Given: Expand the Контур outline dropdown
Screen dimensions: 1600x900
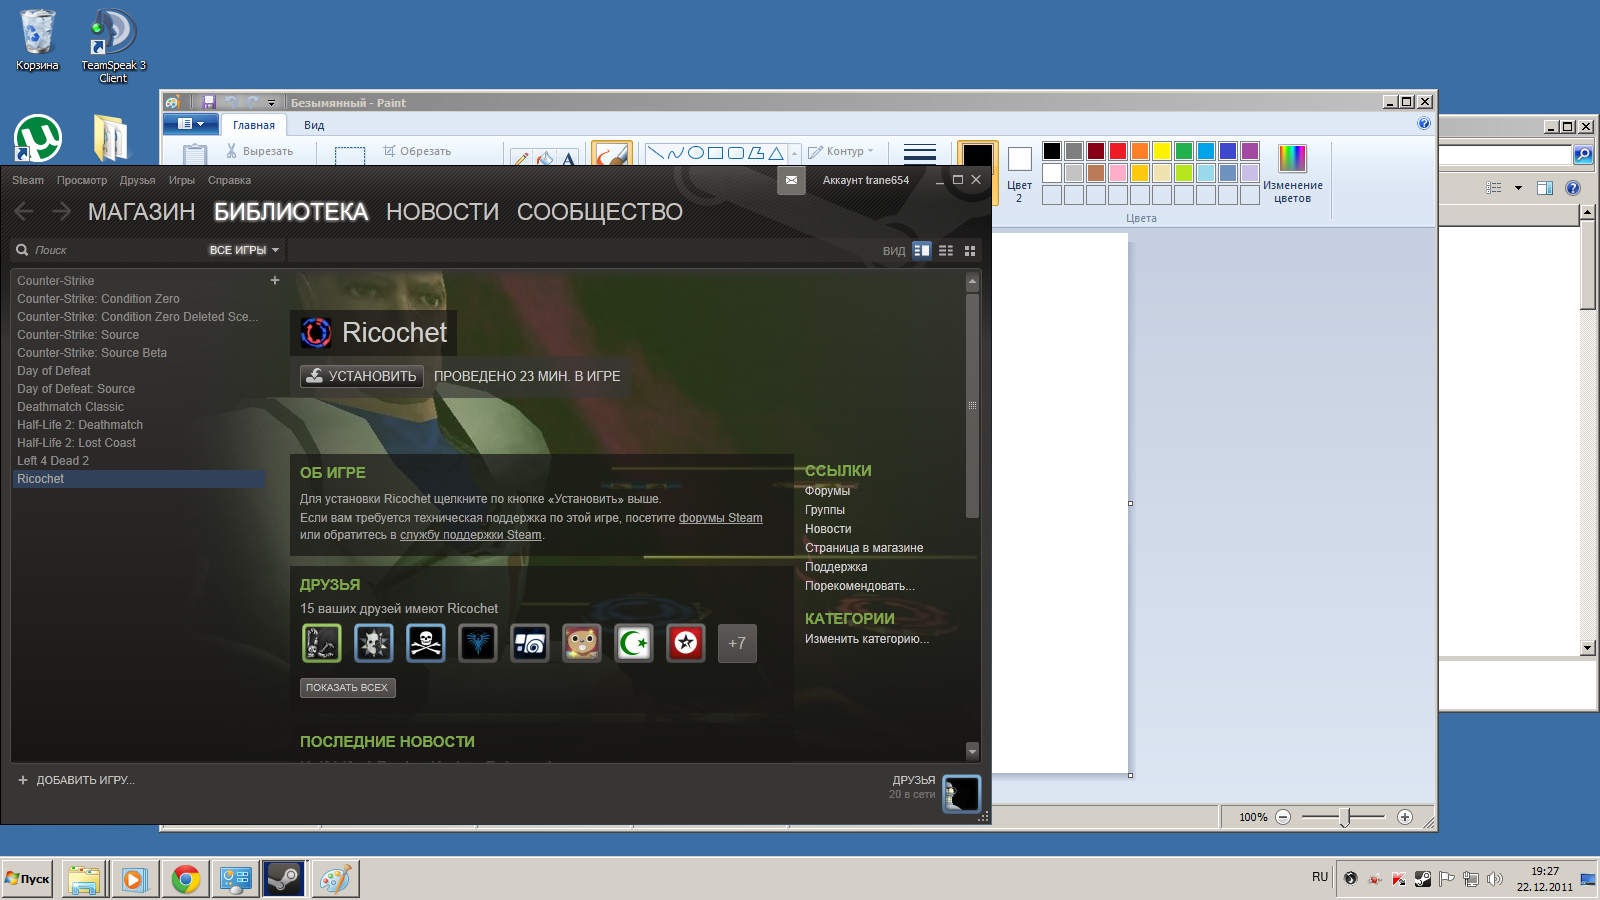Looking at the screenshot, I should [x=841, y=152].
